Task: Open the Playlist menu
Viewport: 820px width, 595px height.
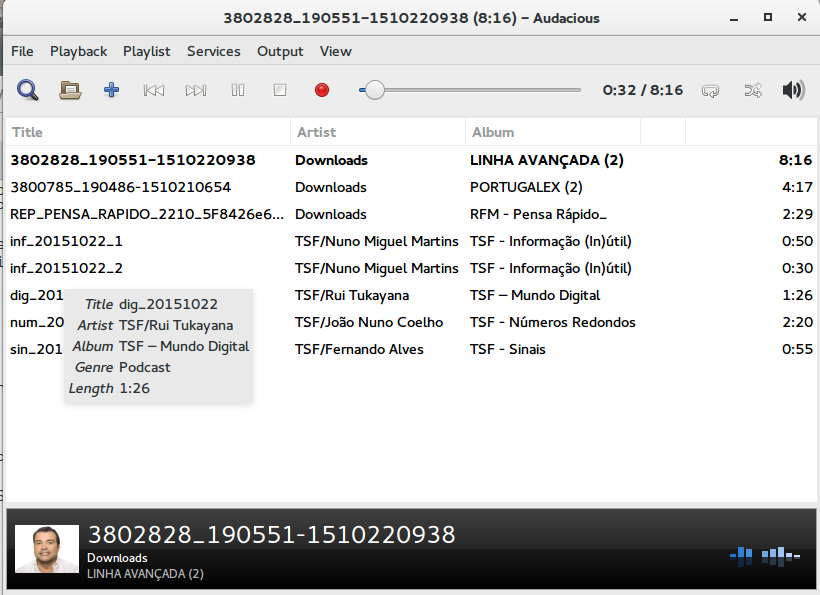Action: pyautogui.click(x=146, y=51)
